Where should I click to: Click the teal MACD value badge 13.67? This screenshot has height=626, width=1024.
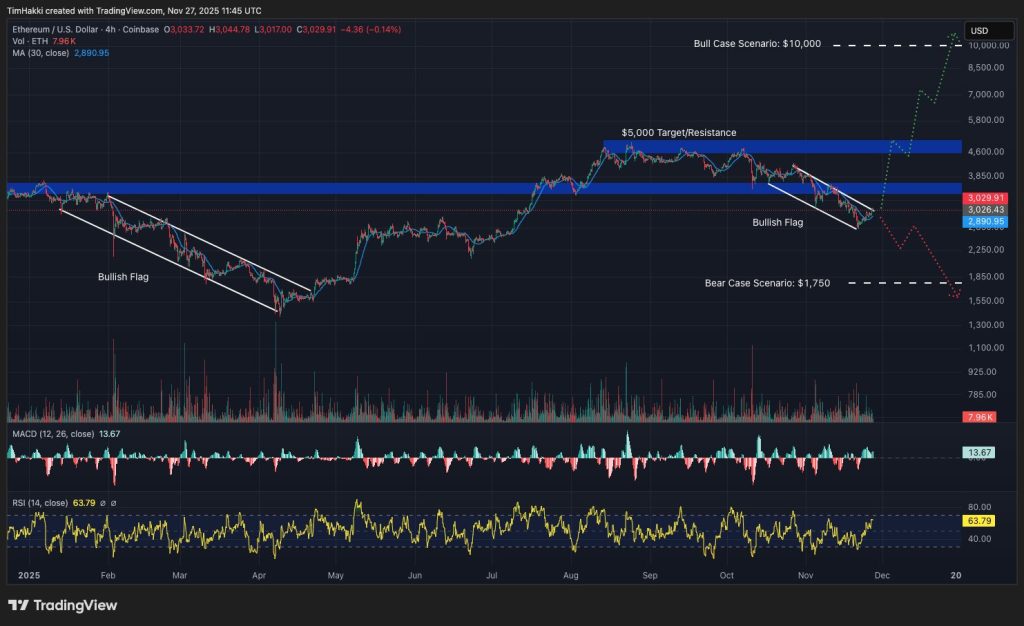pos(978,452)
